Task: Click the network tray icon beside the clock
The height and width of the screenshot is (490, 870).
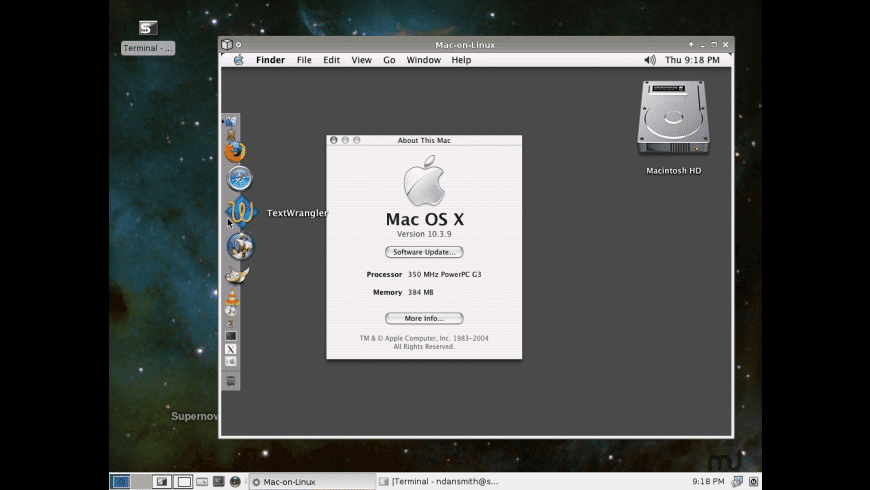Action: 737,482
